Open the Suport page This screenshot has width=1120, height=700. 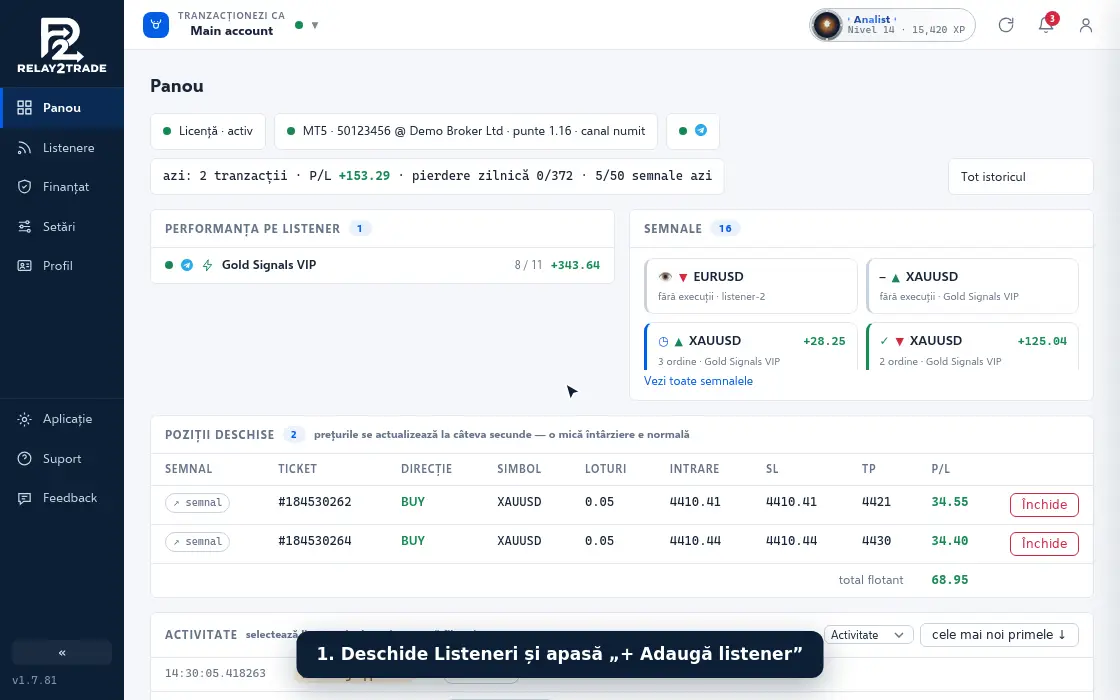point(61,459)
